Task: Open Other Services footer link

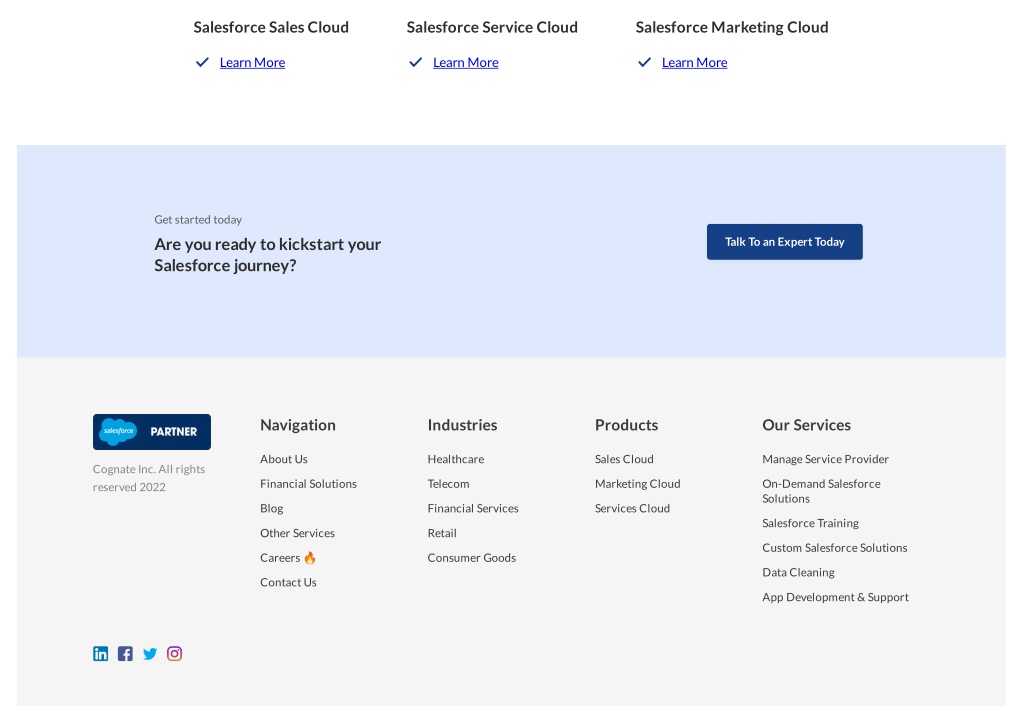Action: tap(297, 533)
